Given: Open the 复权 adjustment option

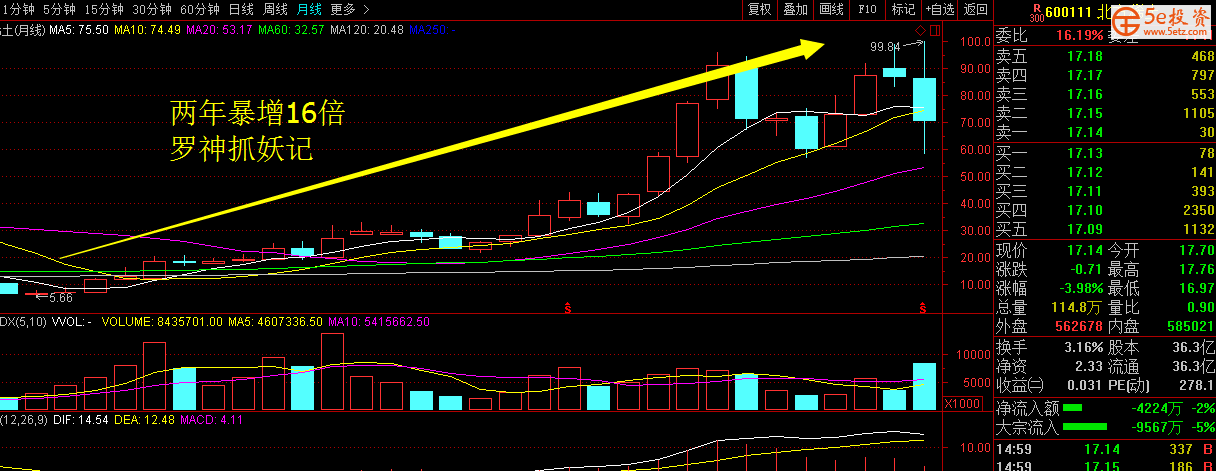Looking at the screenshot, I should [760, 9].
